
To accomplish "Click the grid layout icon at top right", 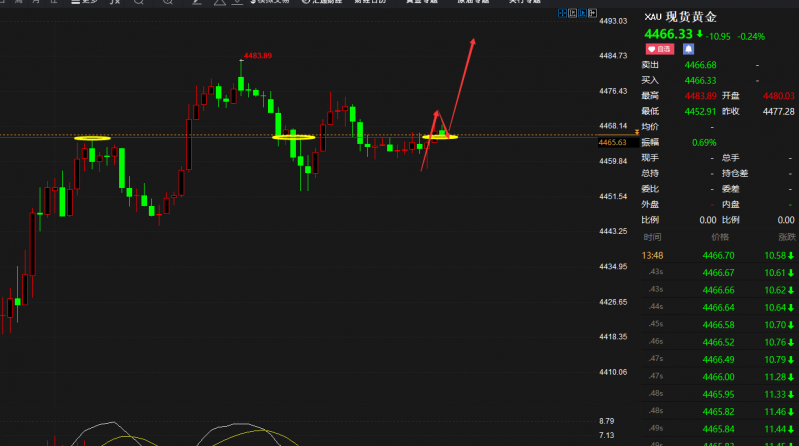I will pyautogui.click(x=565, y=14).
